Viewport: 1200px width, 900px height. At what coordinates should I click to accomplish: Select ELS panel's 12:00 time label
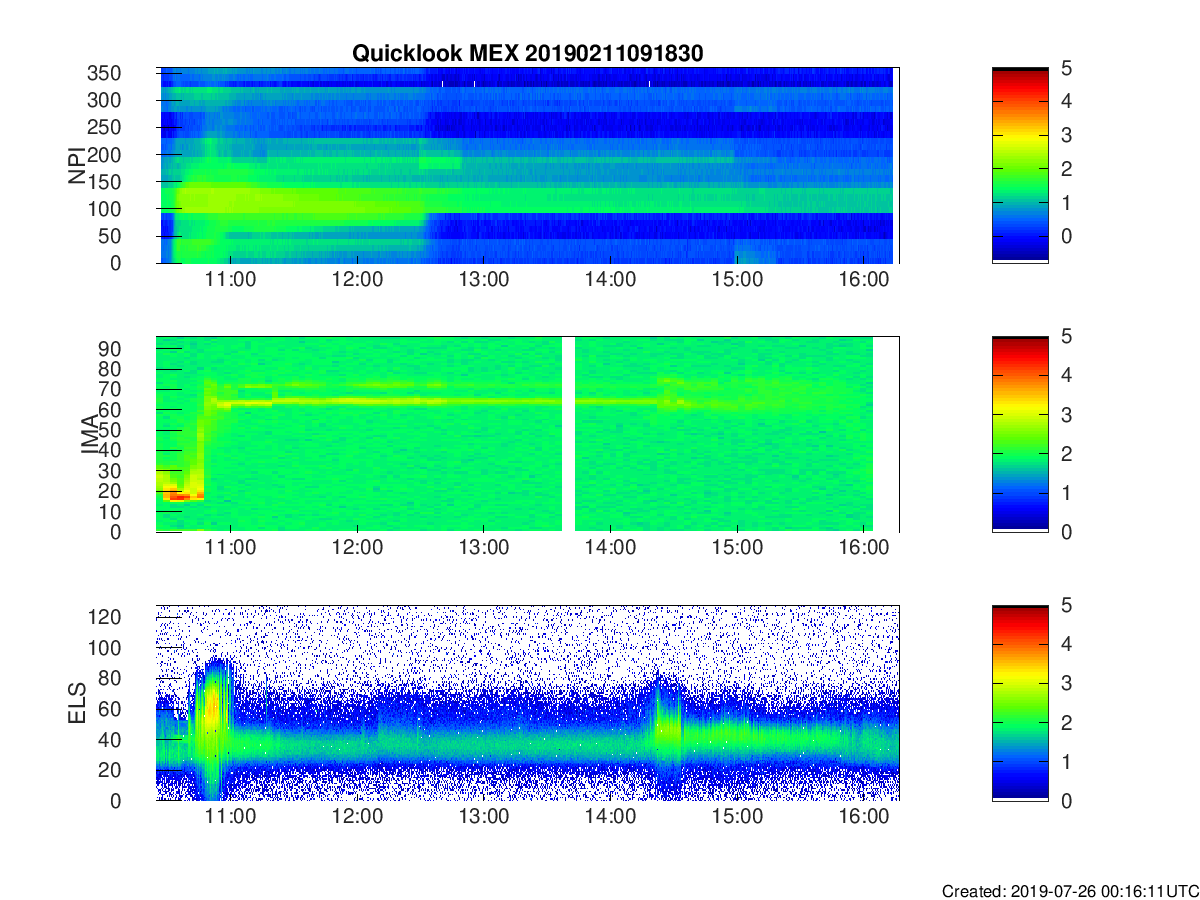357,817
